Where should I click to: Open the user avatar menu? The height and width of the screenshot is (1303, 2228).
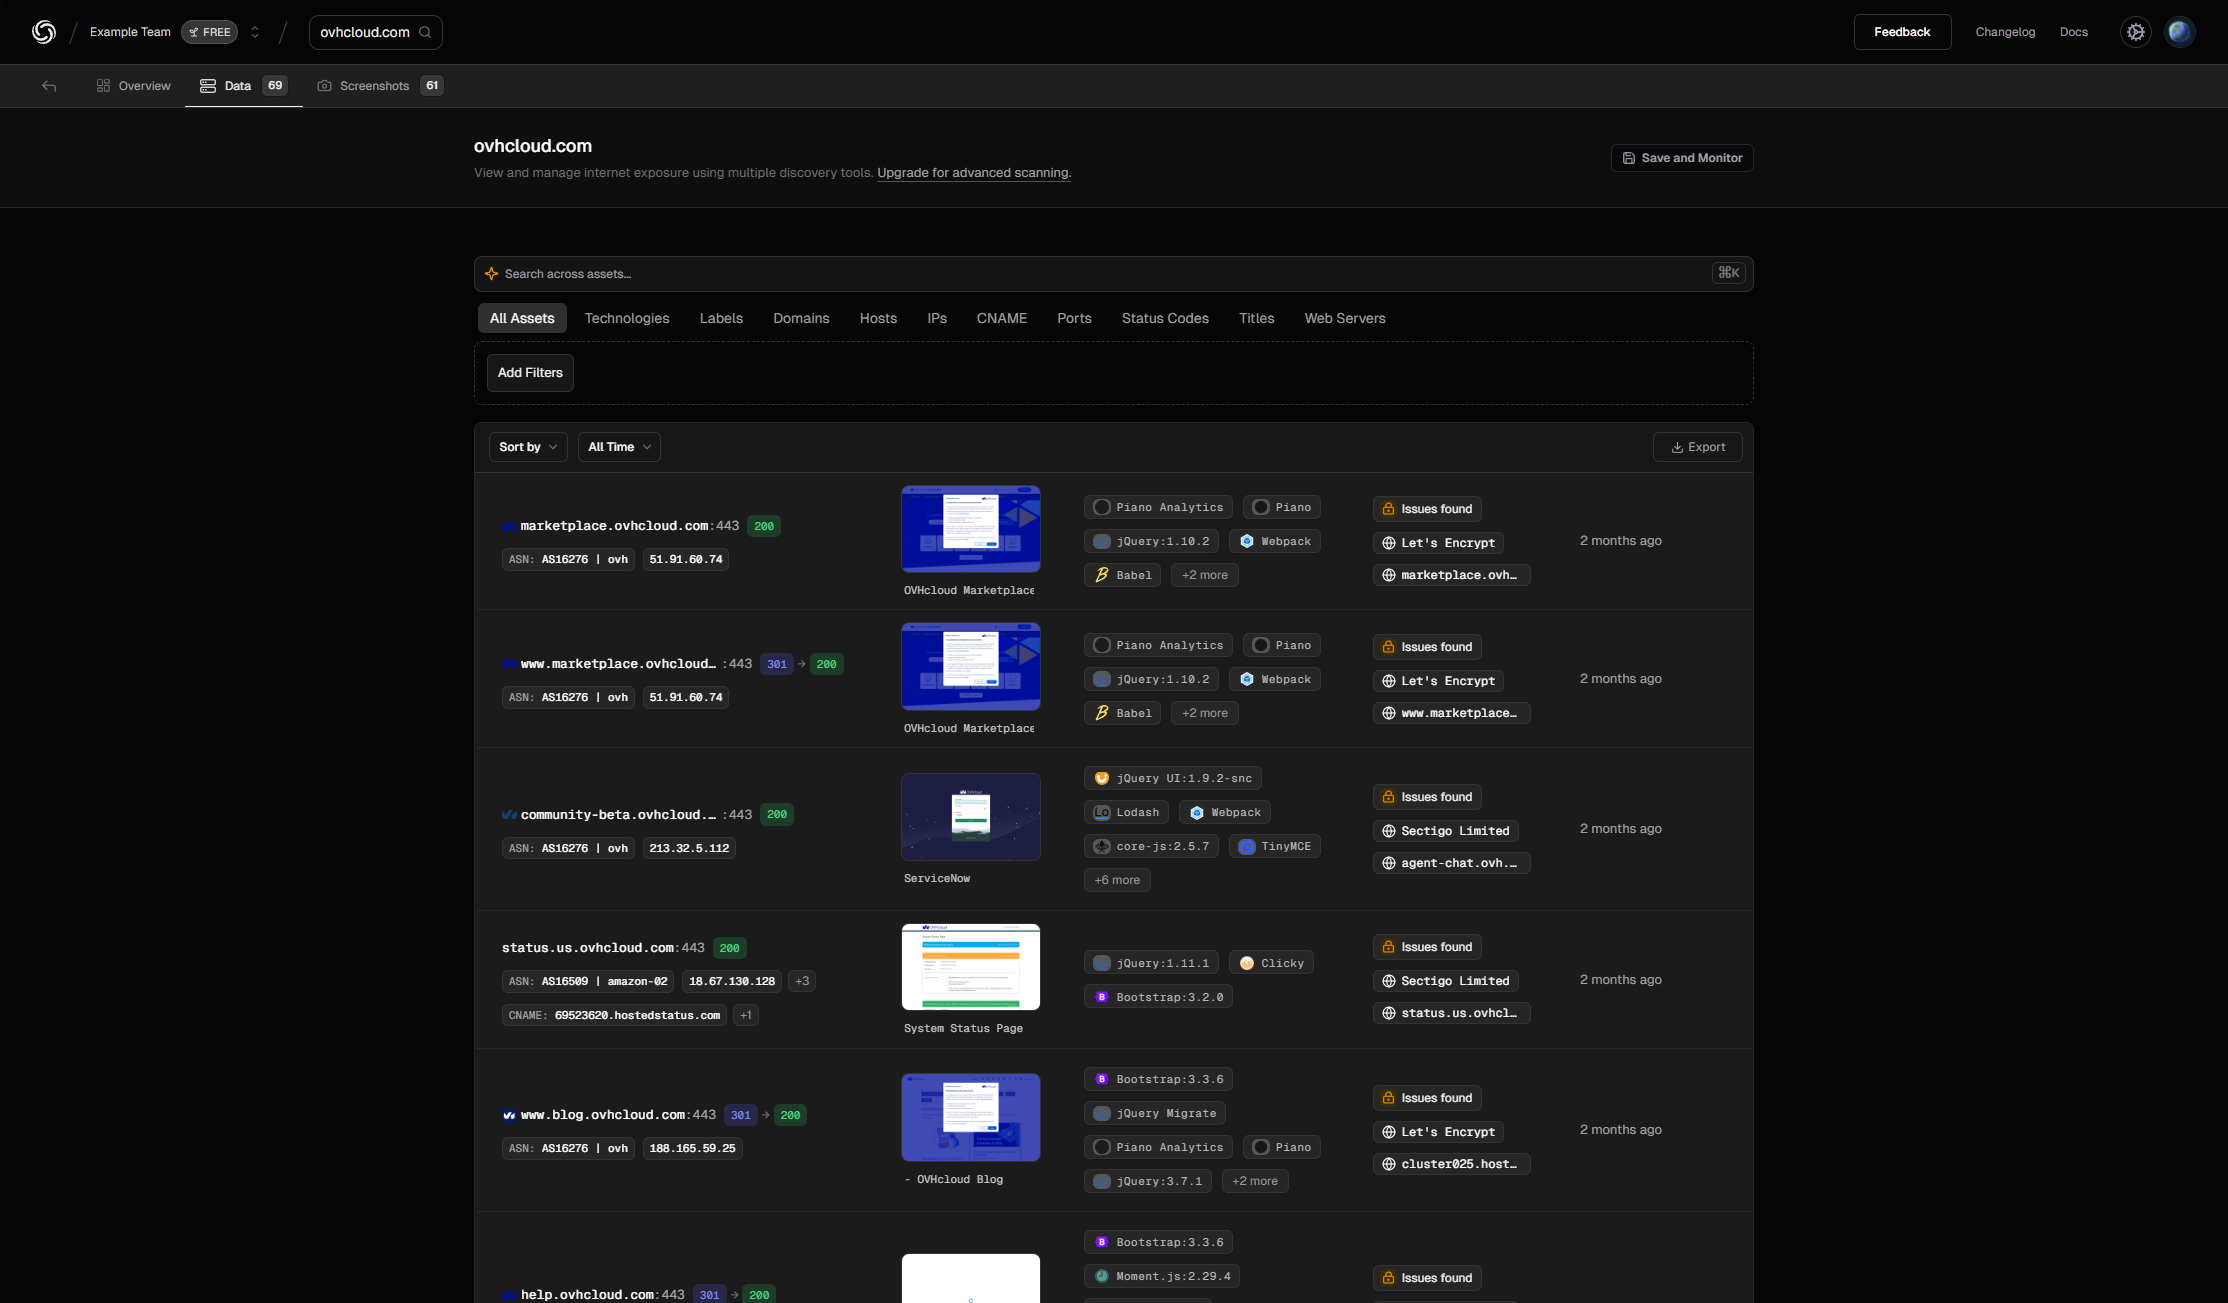pos(2180,32)
